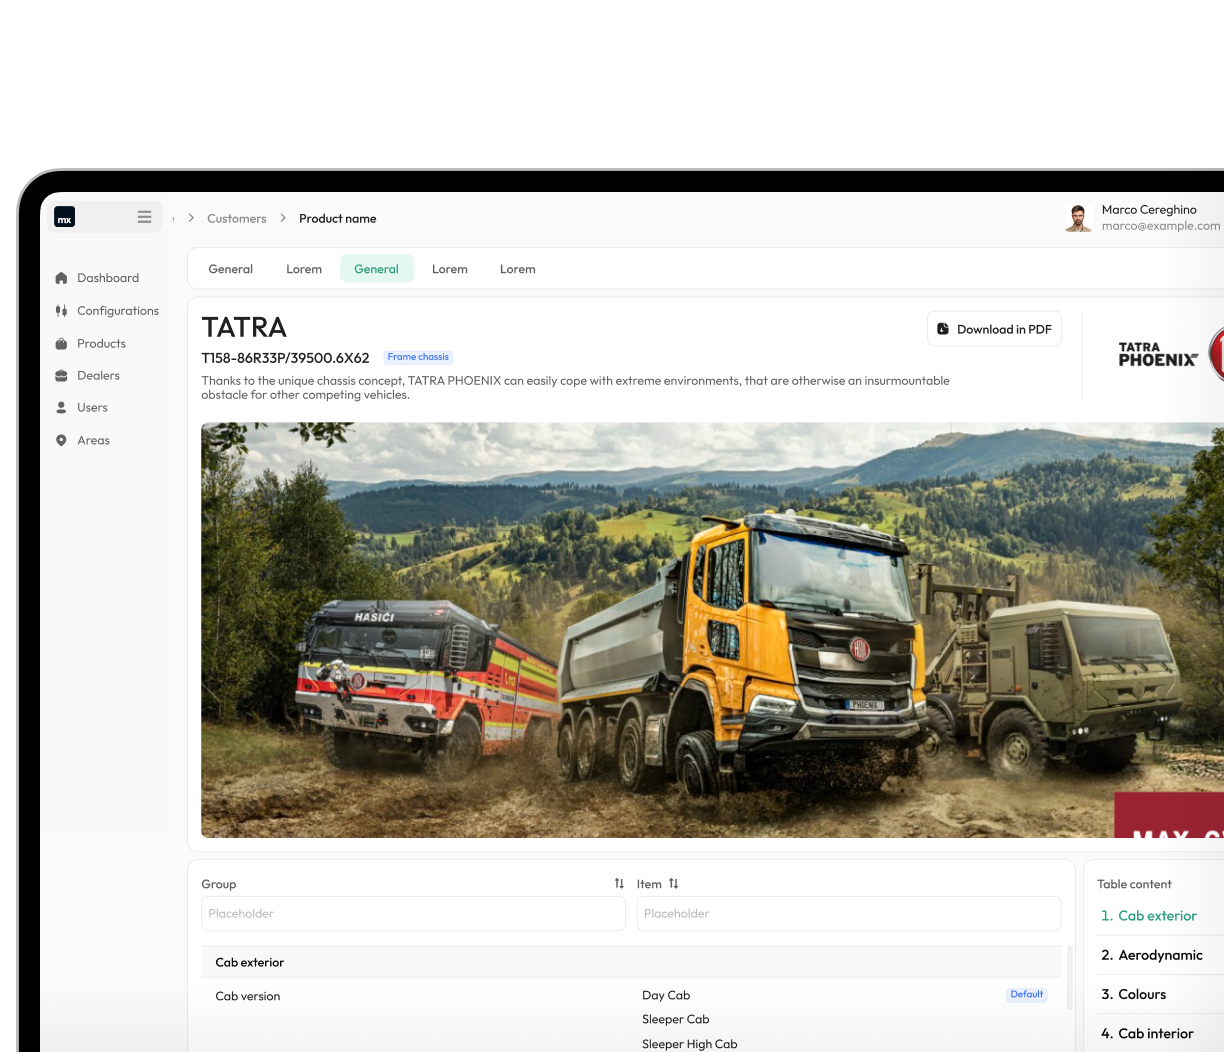Click the Configurations sliders icon

[61, 311]
